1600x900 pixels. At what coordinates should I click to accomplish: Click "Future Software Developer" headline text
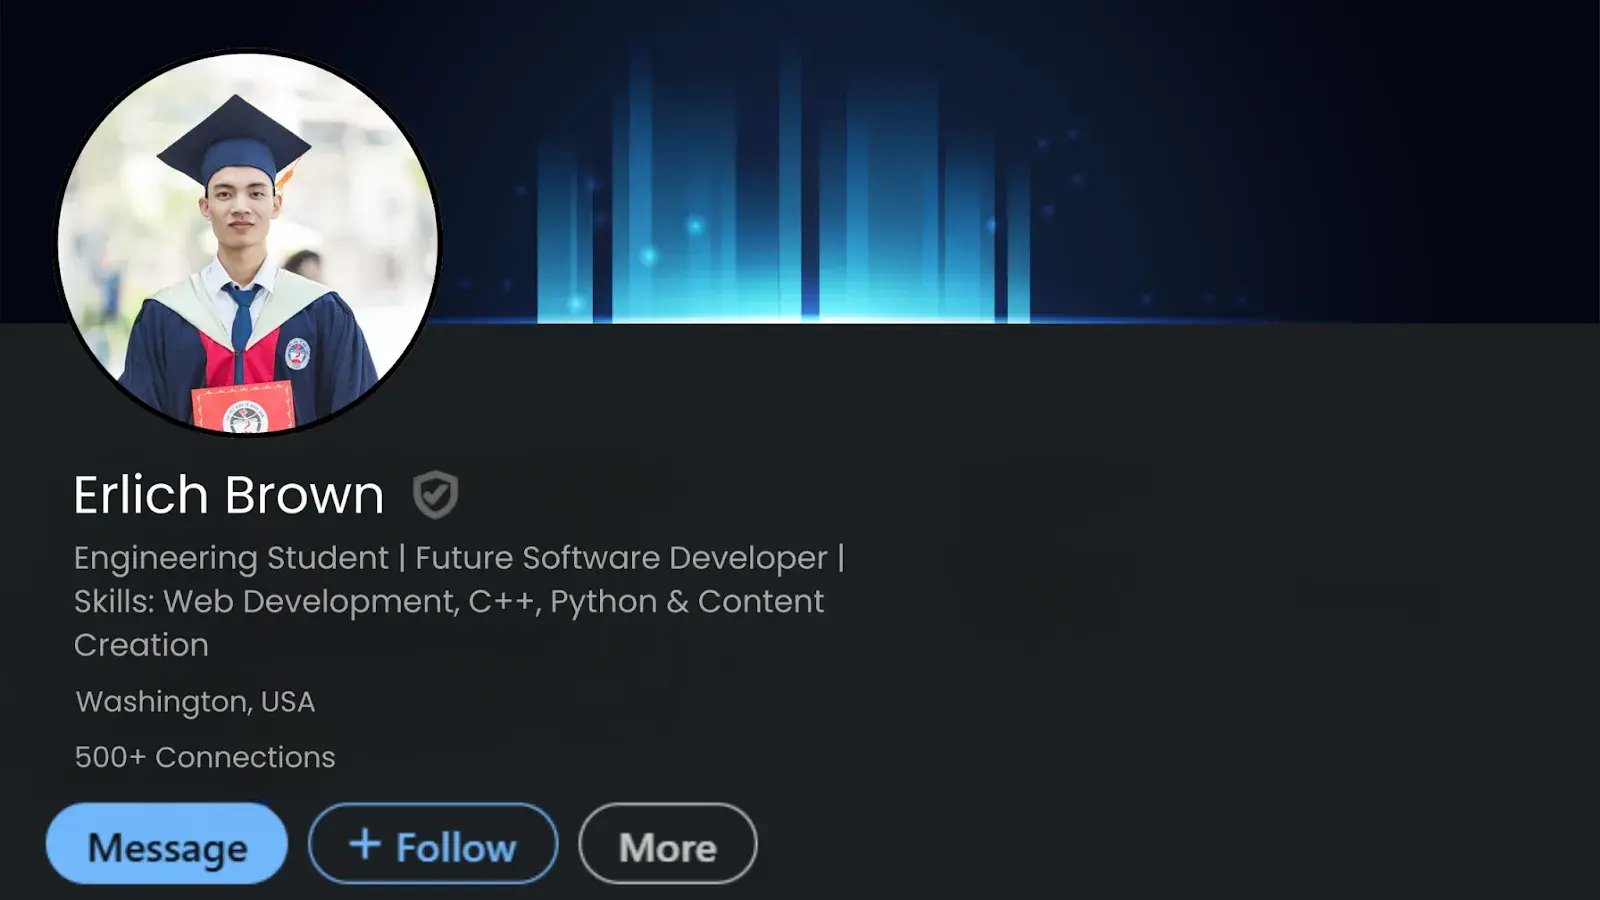pos(621,558)
